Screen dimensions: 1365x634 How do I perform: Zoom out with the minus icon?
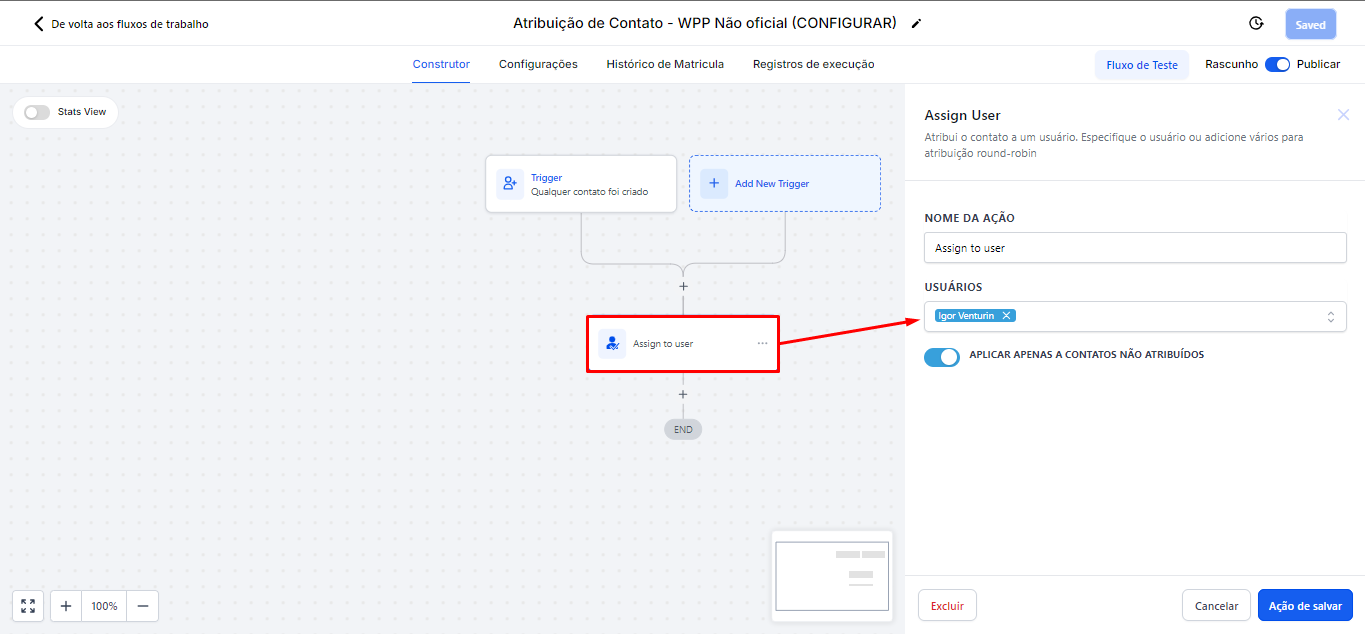143,606
